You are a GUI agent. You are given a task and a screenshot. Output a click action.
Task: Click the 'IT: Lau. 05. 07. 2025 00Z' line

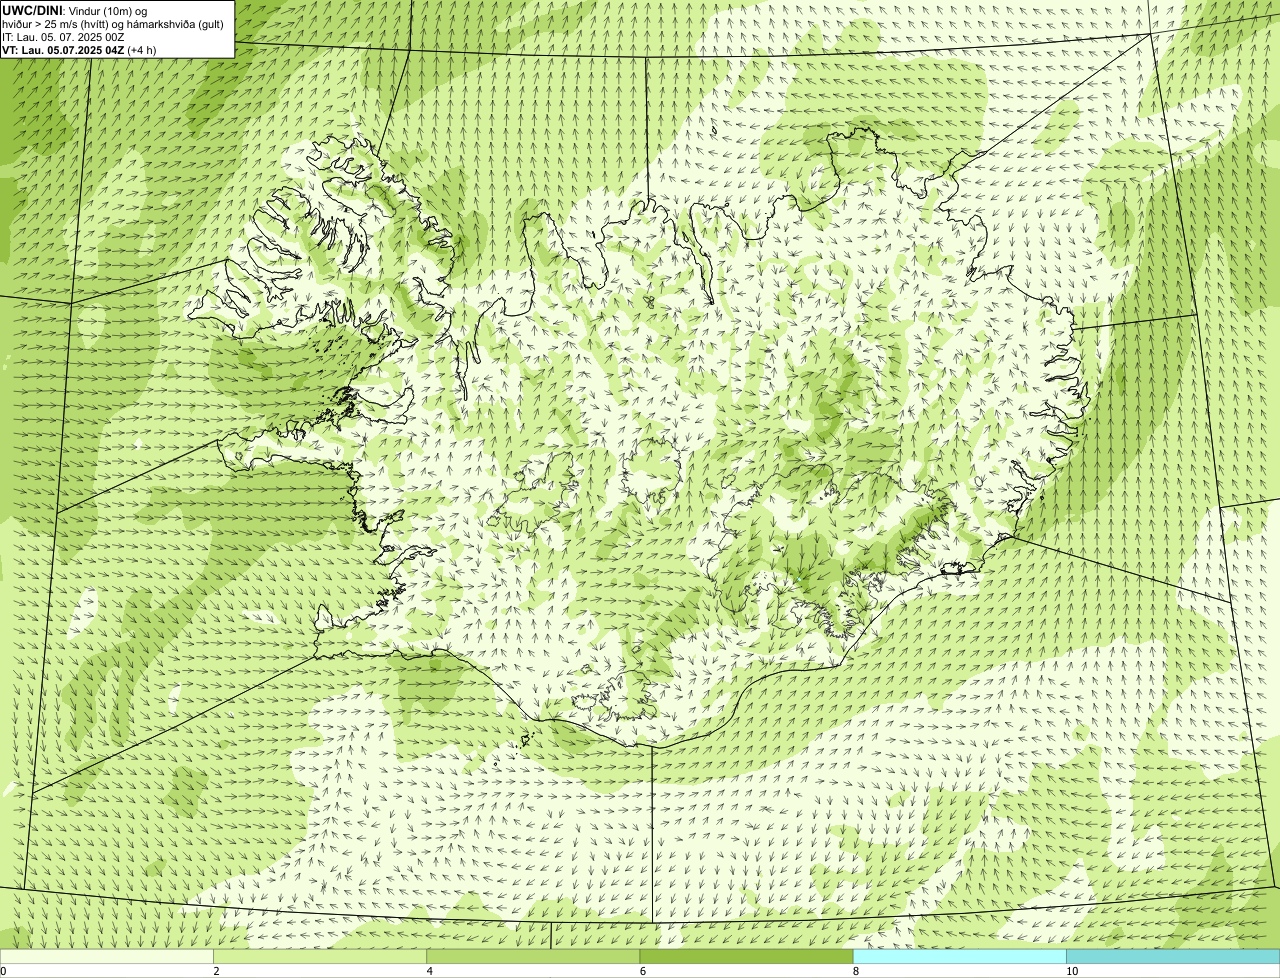pos(63,37)
